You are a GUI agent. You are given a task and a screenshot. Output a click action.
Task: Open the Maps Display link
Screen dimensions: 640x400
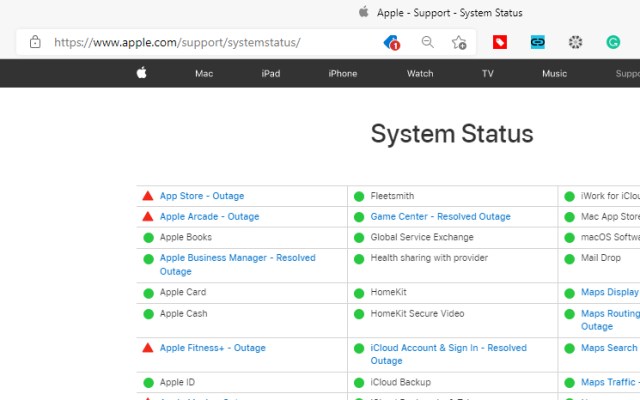coord(610,292)
